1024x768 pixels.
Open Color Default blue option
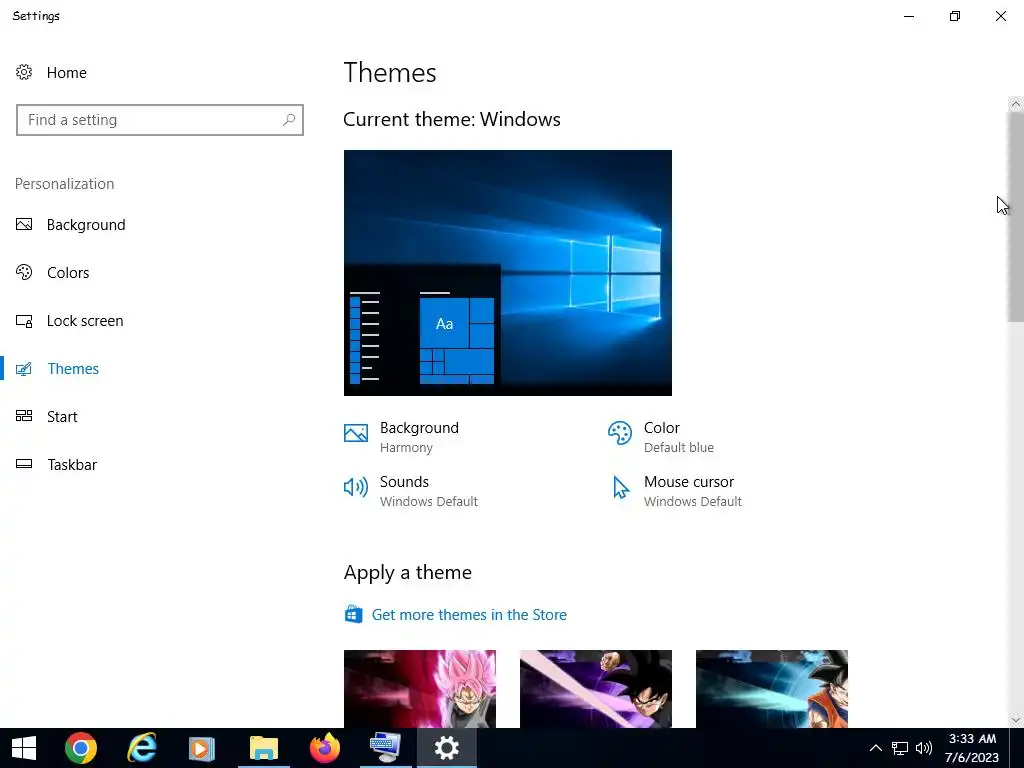tap(679, 437)
